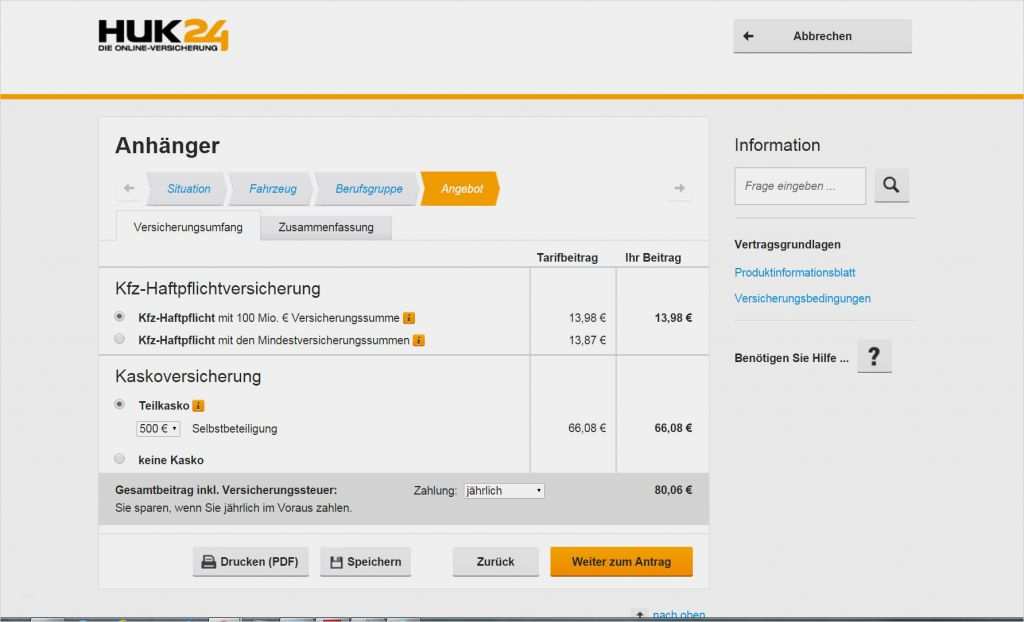The width and height of the screenshot is (1024, 622).
Task: Click the right arrow after Angebot step
Action: 680,188
